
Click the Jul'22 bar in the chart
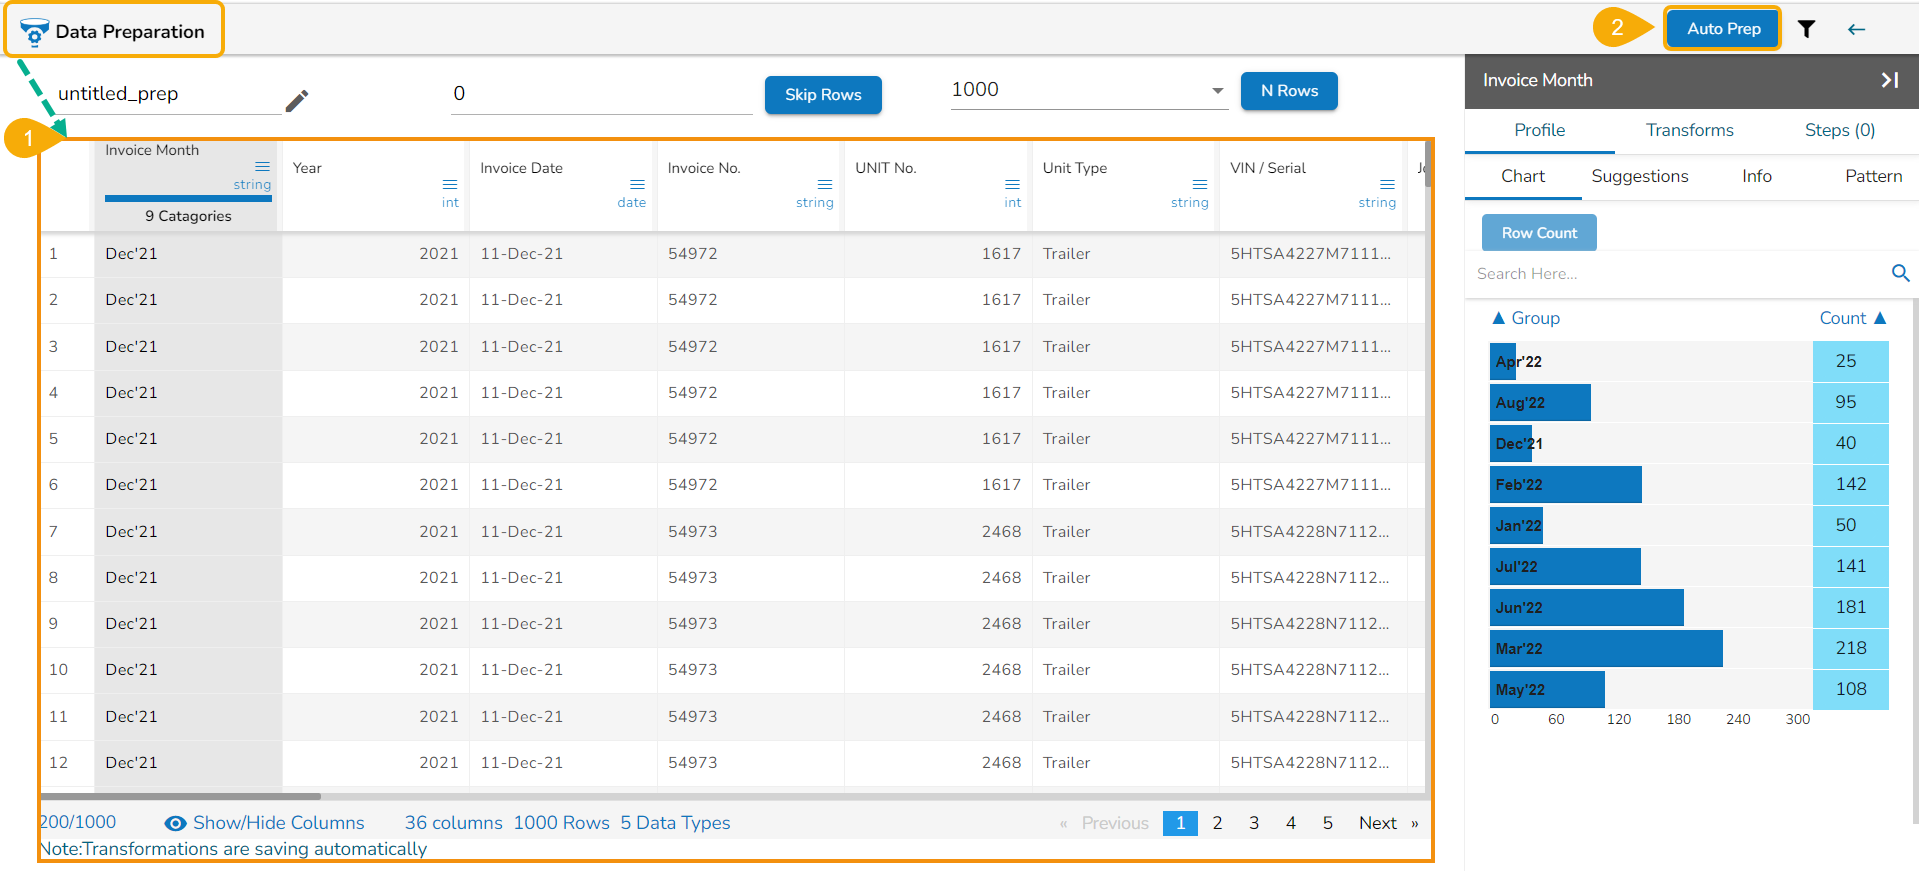[x=1565, y=566]
